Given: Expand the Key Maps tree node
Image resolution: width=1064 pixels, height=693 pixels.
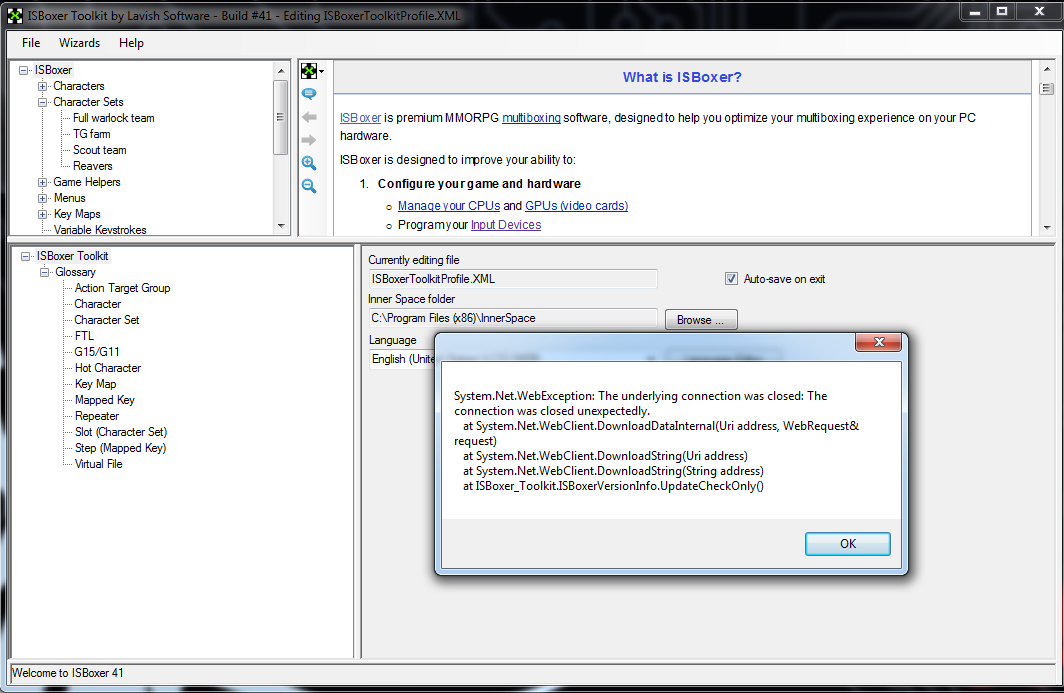Looking at the screenshot, I should pyautogui.click(x=42, y=214).
